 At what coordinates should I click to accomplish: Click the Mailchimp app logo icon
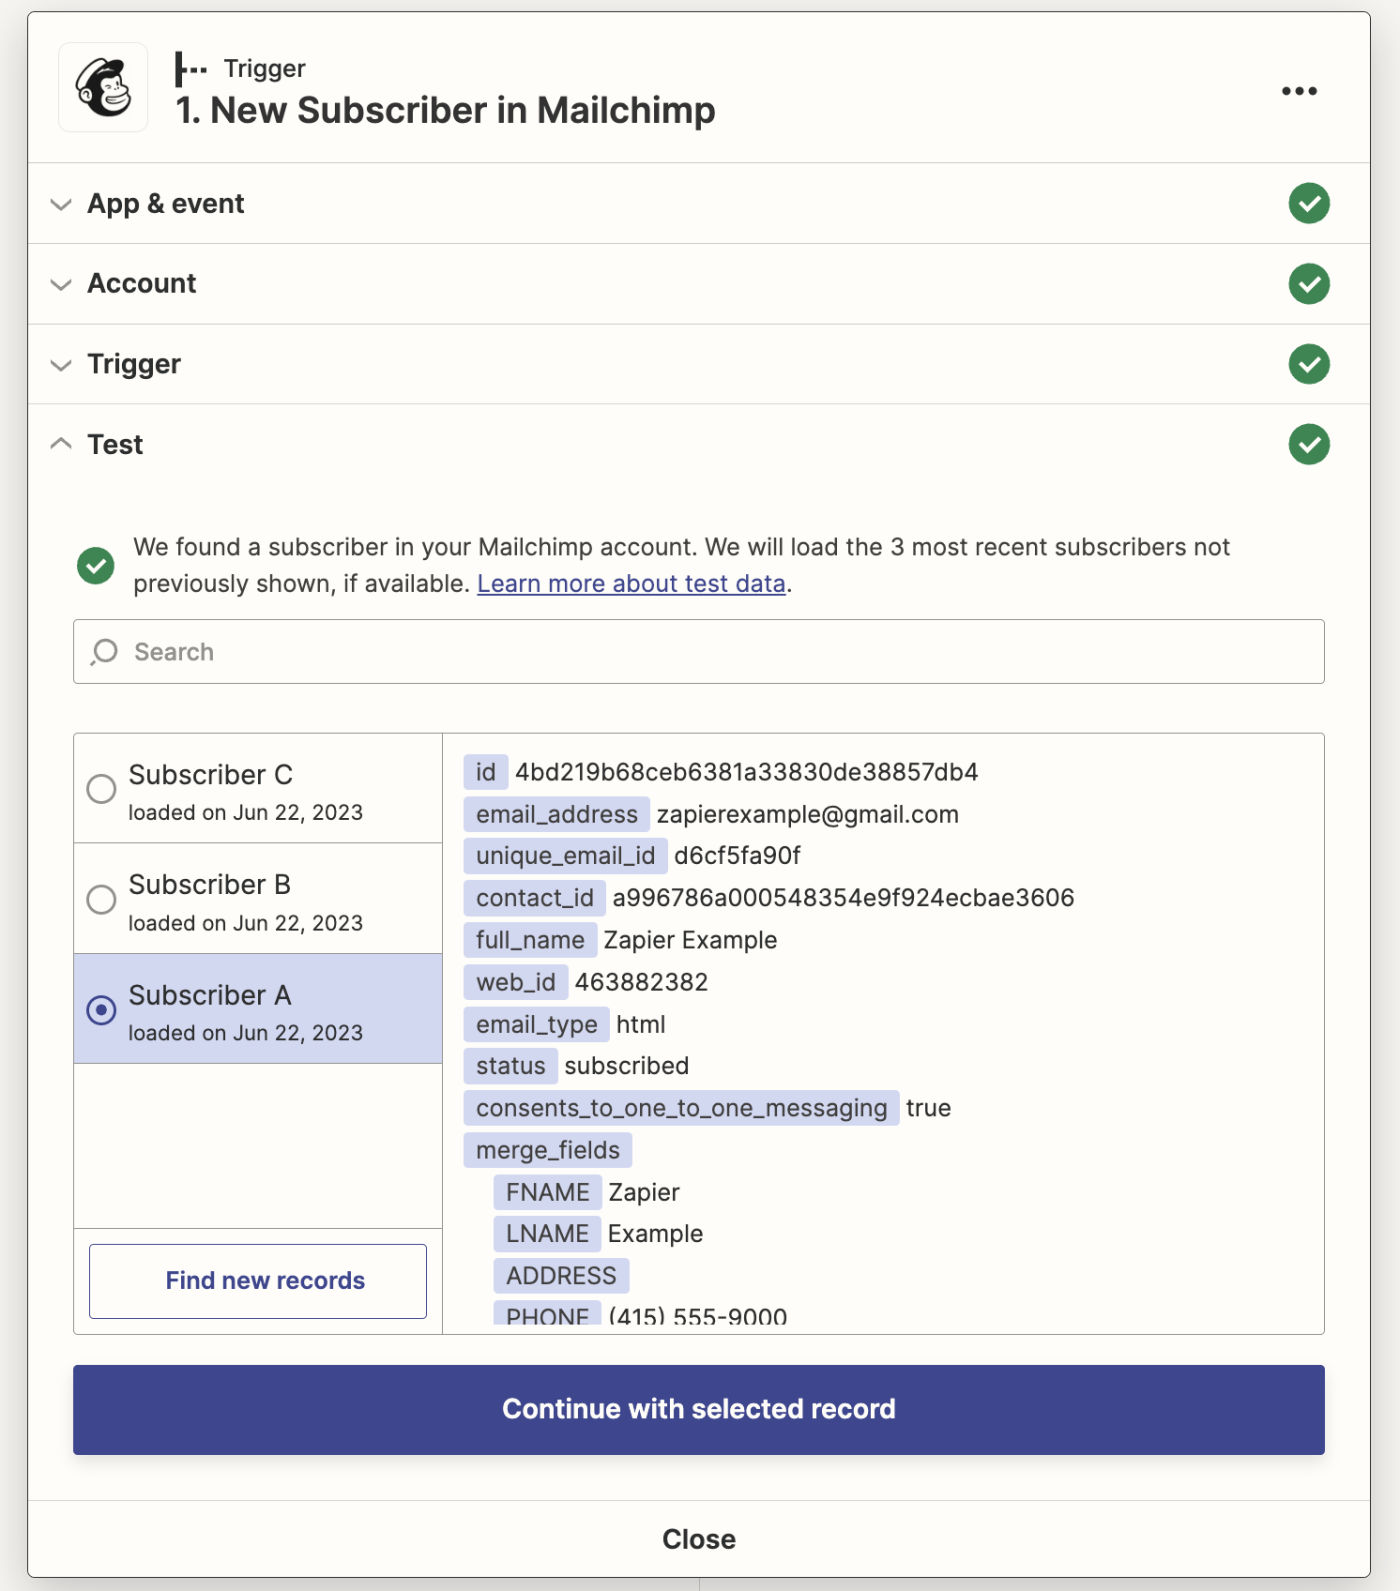tap(103, 88)
